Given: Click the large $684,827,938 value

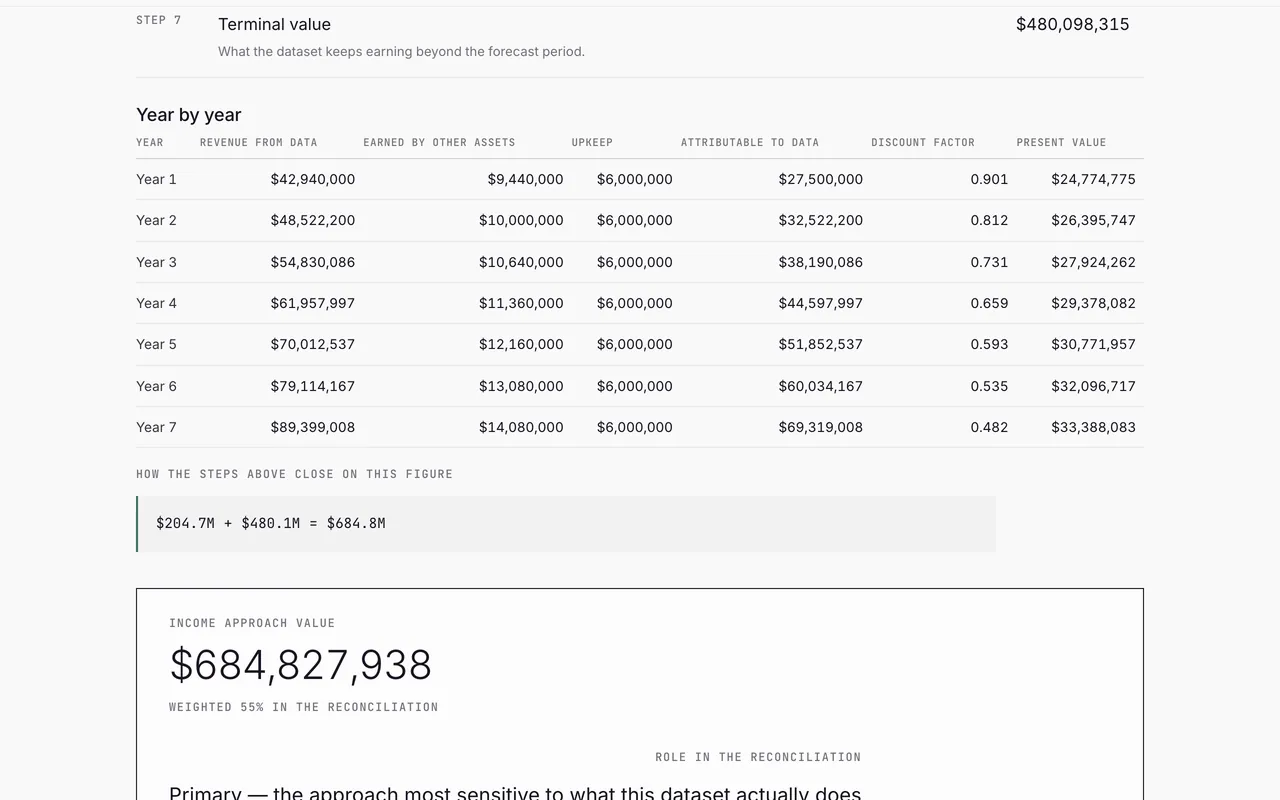Looking at the screenshot, I should 300,665.
